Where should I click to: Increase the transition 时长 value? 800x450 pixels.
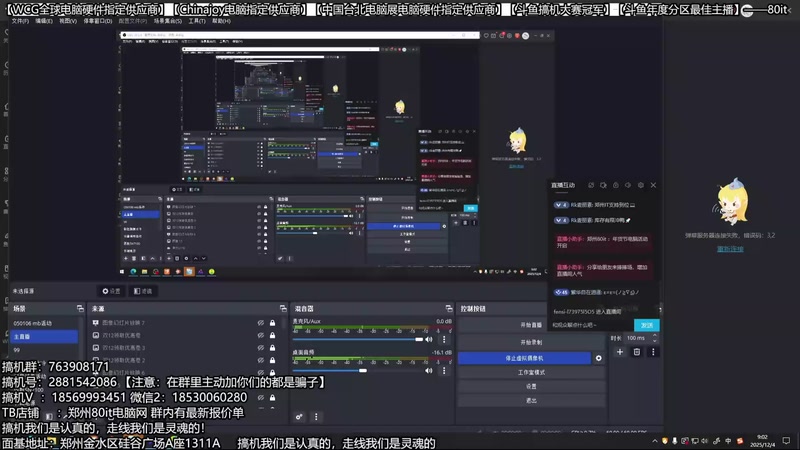coord(655,335)
